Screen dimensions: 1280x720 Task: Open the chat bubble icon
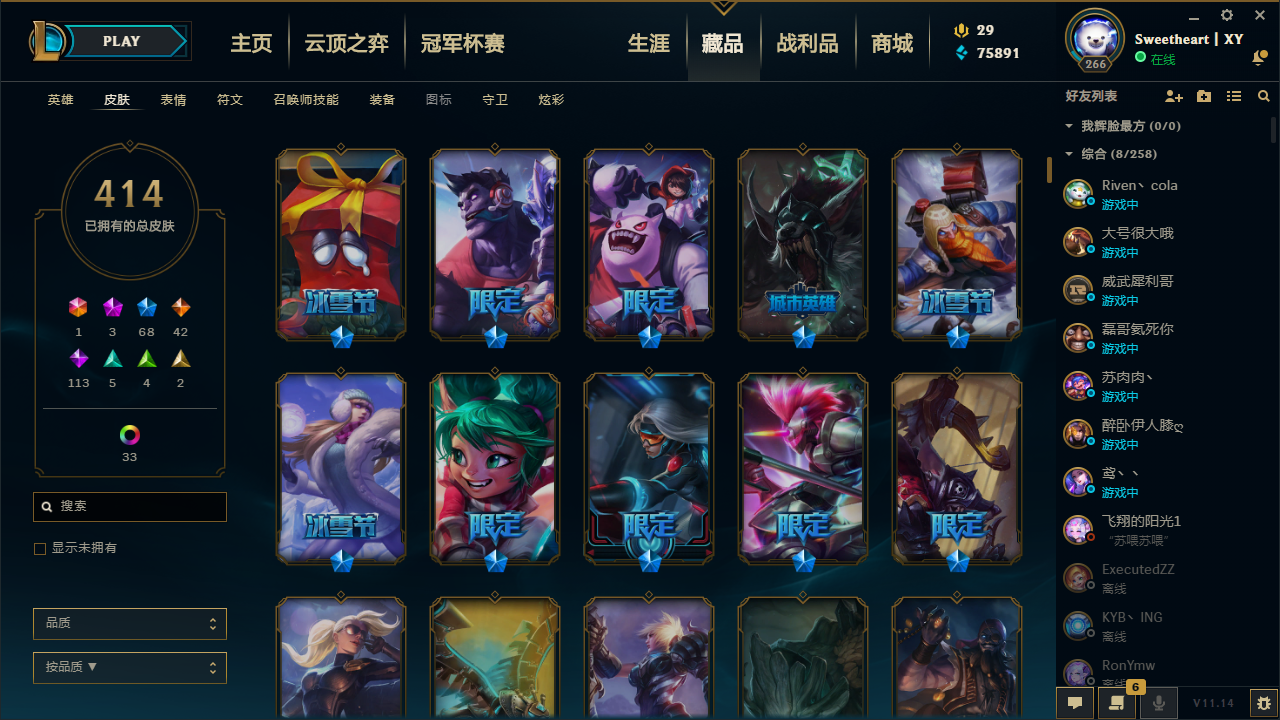(1075, 703)
